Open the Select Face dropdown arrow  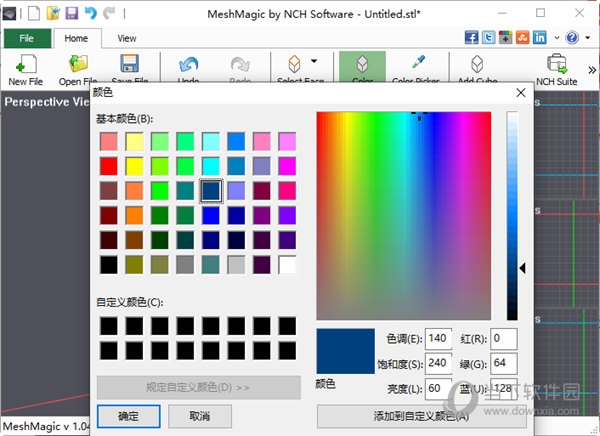[x=314, y=61]
